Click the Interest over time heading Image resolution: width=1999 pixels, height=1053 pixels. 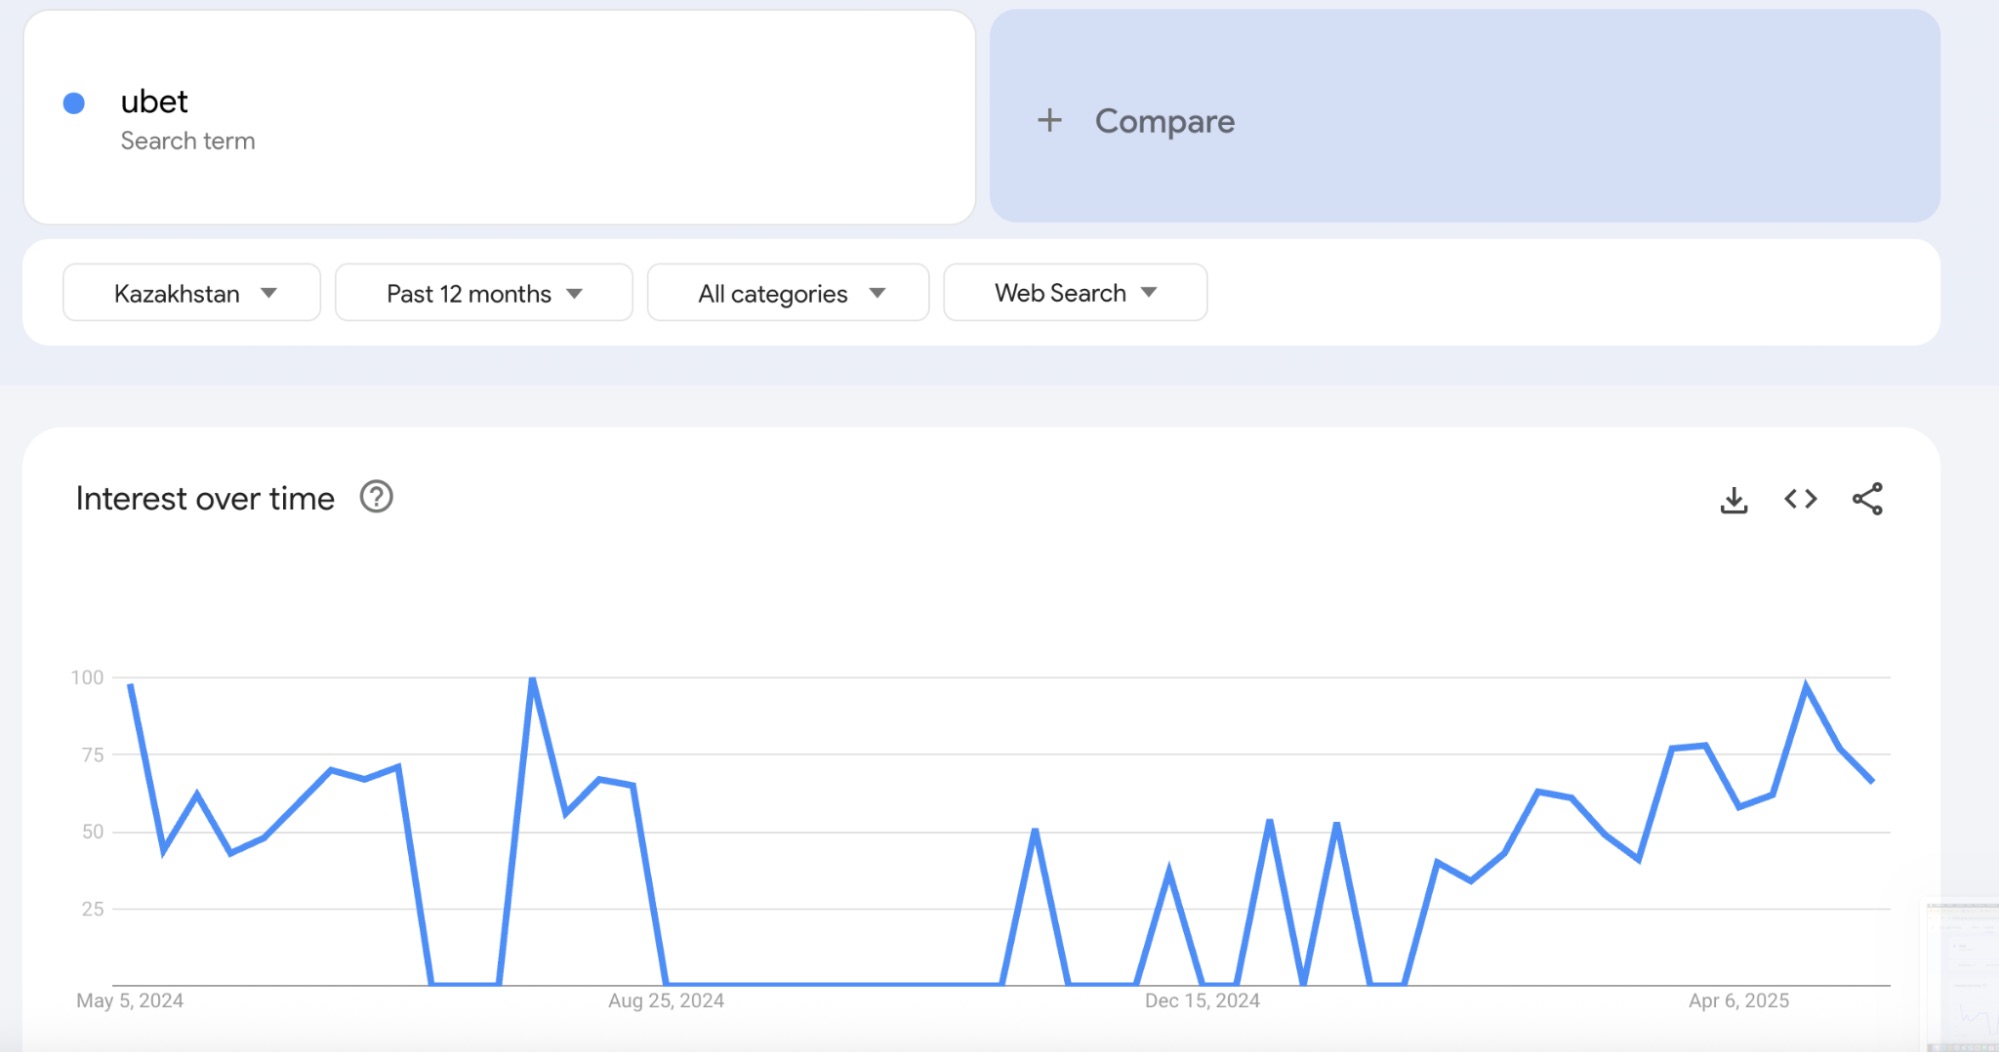tap(205, 498)
